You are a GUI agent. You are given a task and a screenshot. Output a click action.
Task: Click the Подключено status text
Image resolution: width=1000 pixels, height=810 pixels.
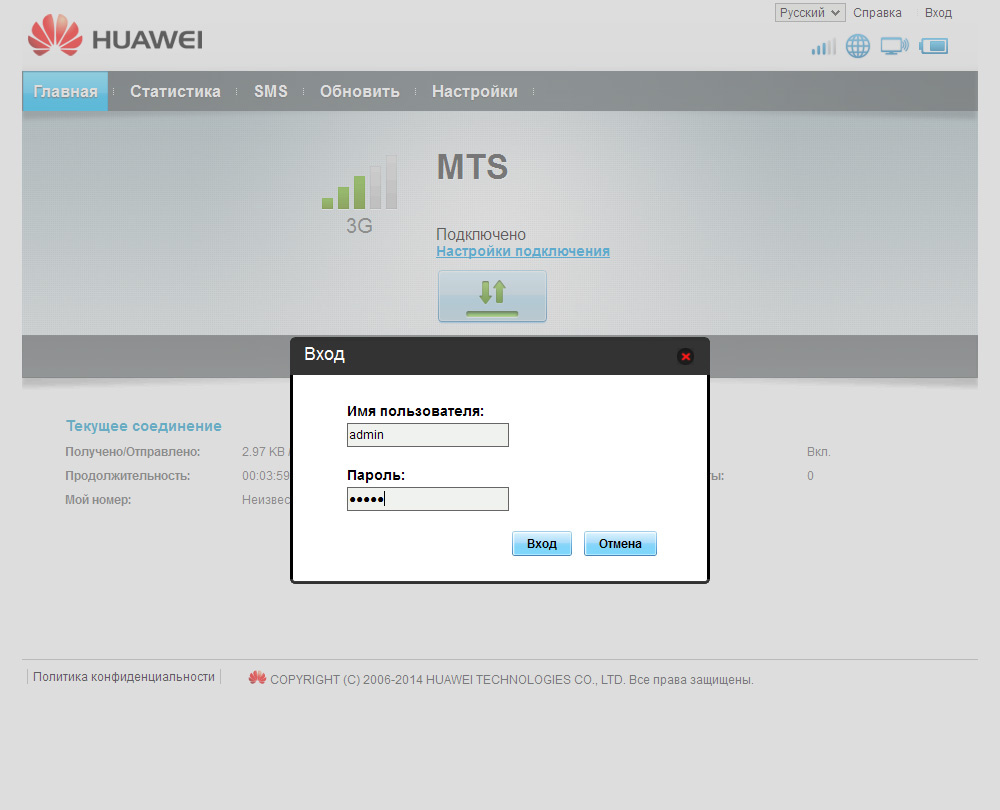[481, 234]
